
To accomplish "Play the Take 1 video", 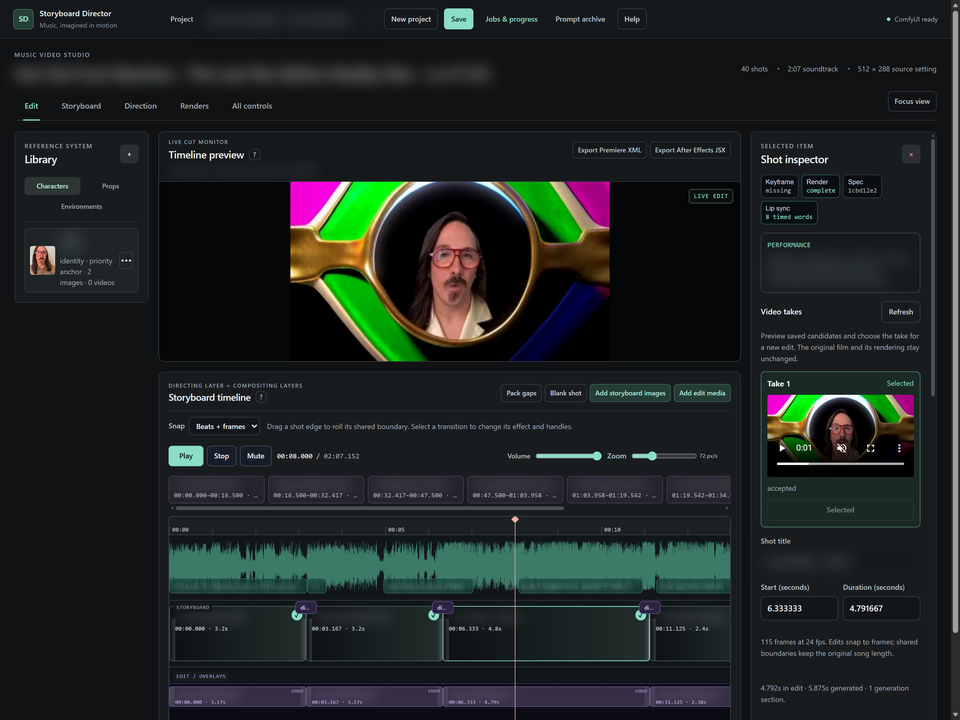I will click(x=782, y=448).
